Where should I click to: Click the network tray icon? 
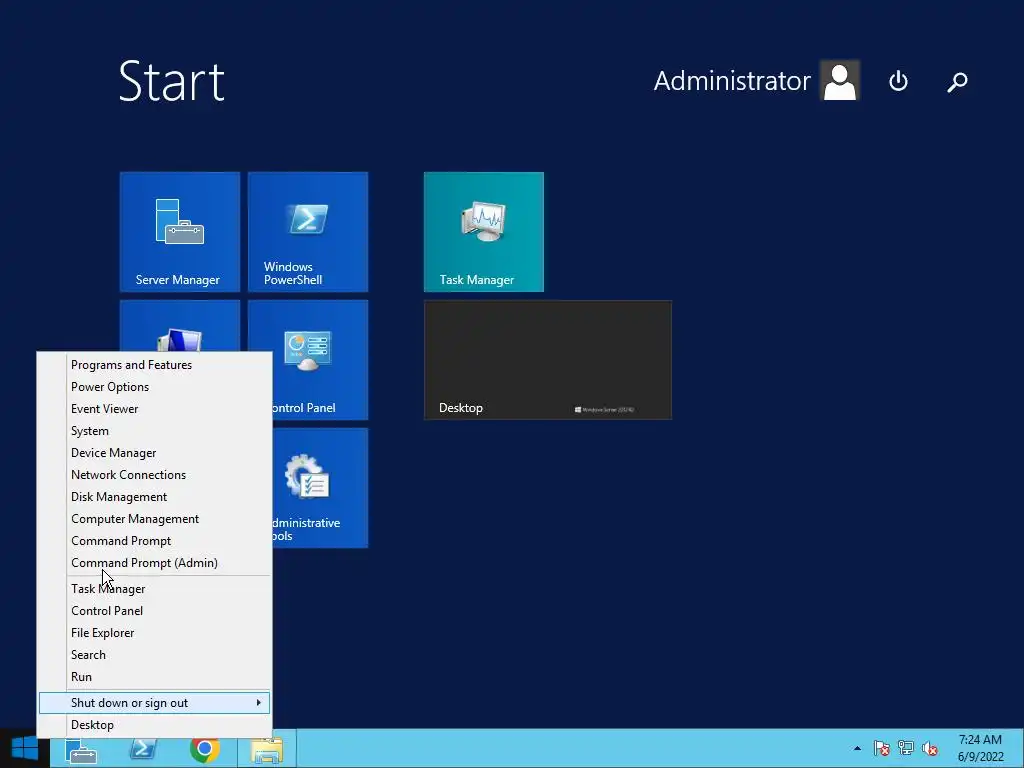(x=906, y=748)
